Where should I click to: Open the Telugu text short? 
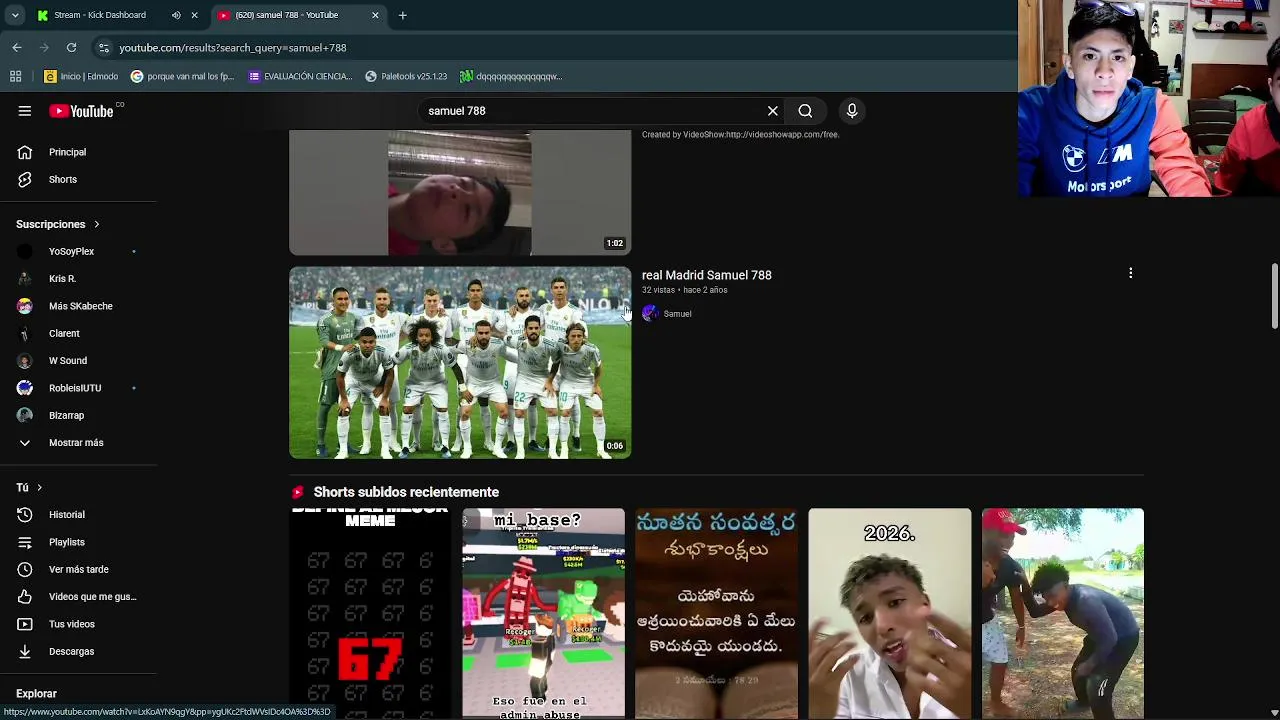(x=716, y=613)
